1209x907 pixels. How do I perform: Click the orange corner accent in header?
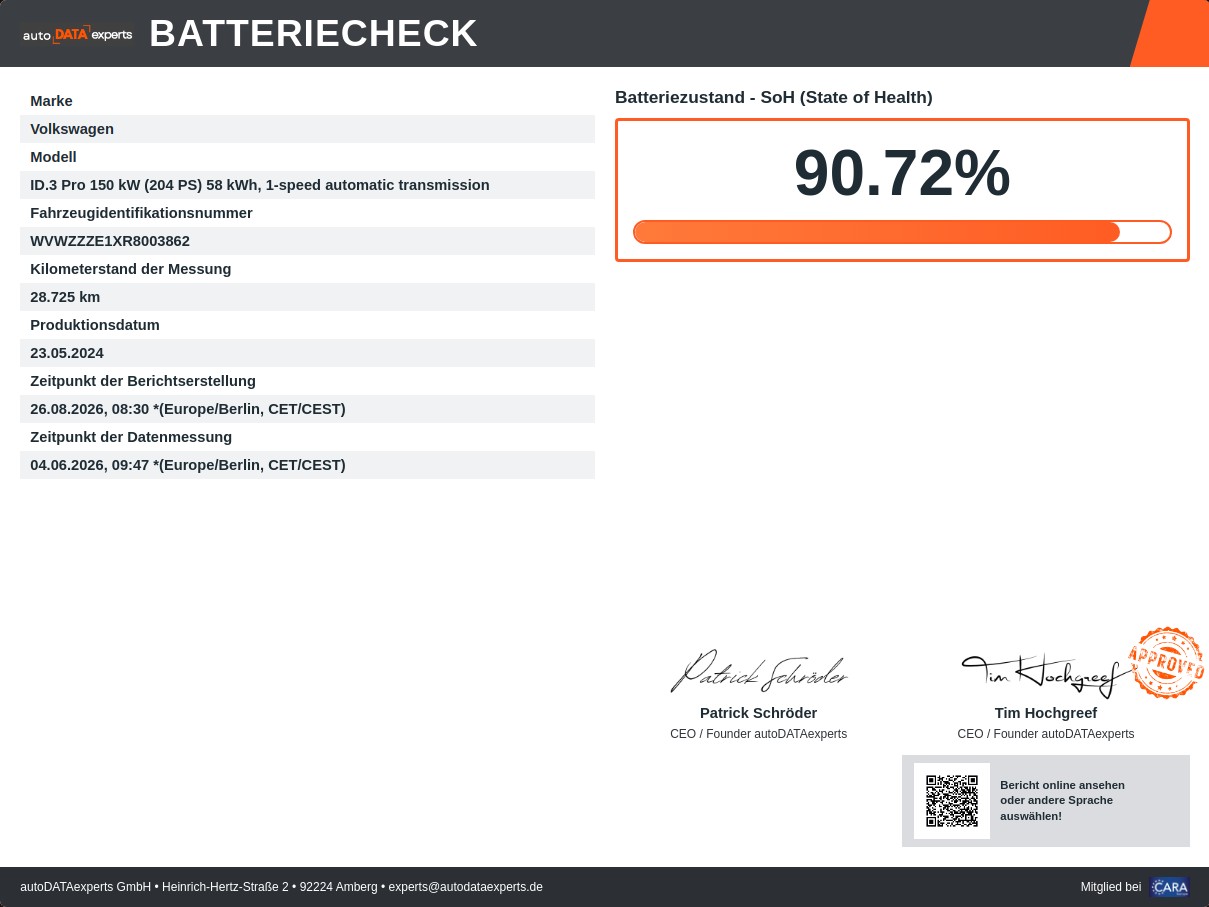(x=1169, y=33)
